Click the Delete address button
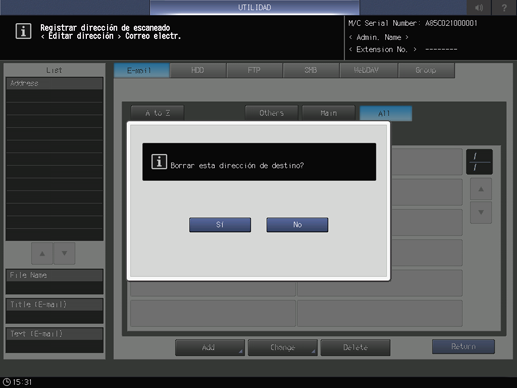The width and height of the screenshot is (517, 388). click(x=355, y=348)
